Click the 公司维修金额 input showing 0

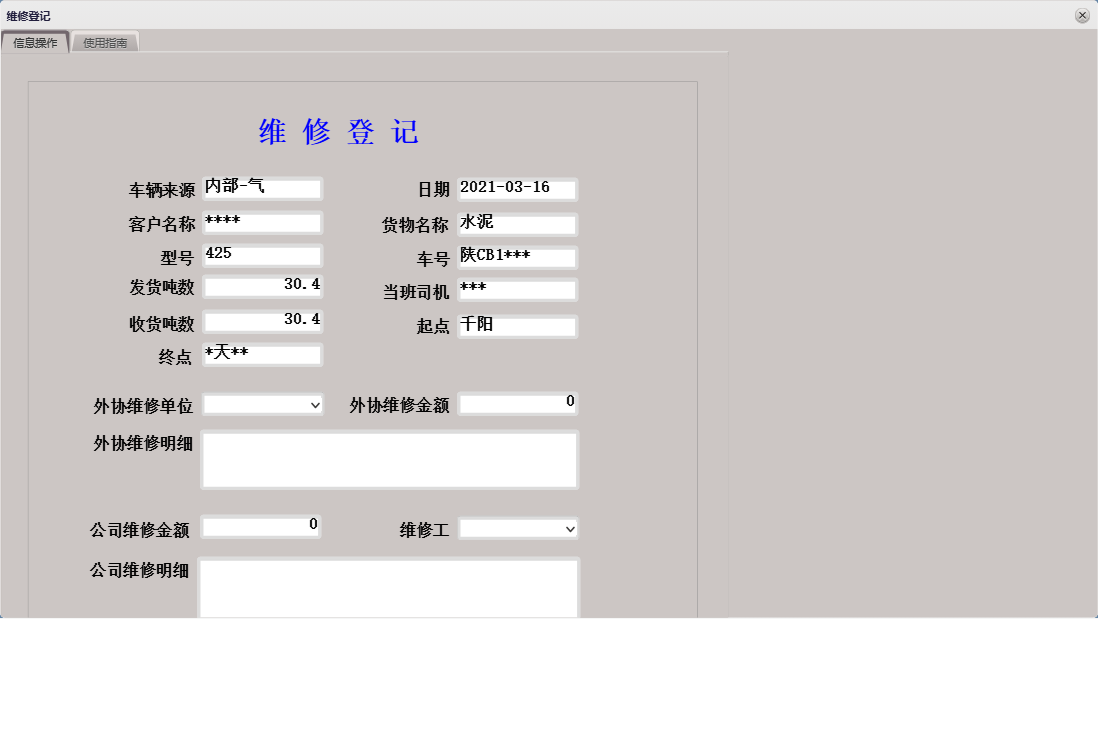(x=262, y=526)
